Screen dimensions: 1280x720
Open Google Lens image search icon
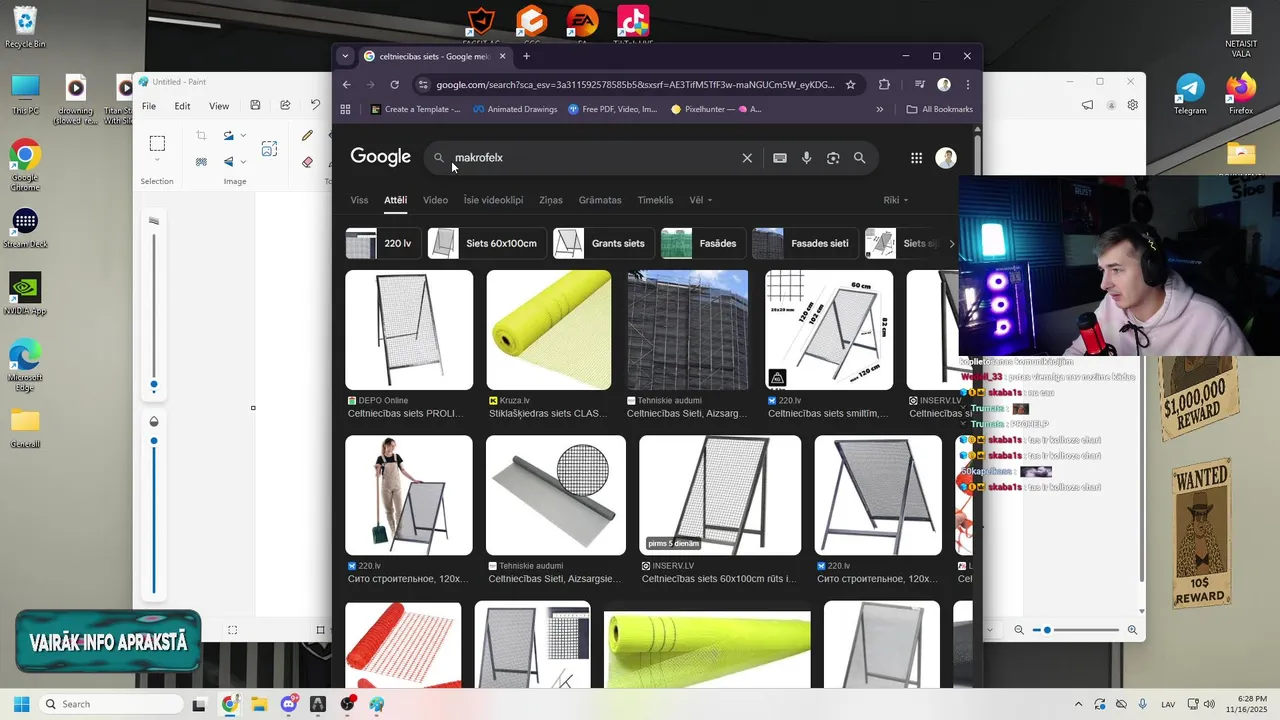833,158
